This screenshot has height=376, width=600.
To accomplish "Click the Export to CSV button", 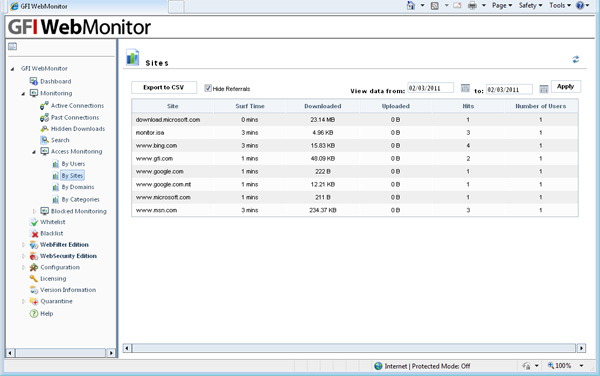I will pos(164,87).
